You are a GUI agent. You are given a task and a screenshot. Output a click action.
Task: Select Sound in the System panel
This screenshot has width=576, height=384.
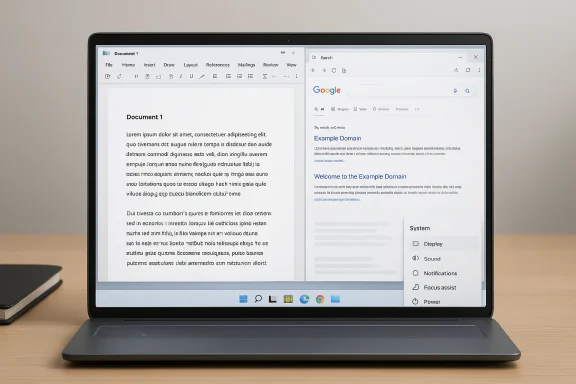443,259
